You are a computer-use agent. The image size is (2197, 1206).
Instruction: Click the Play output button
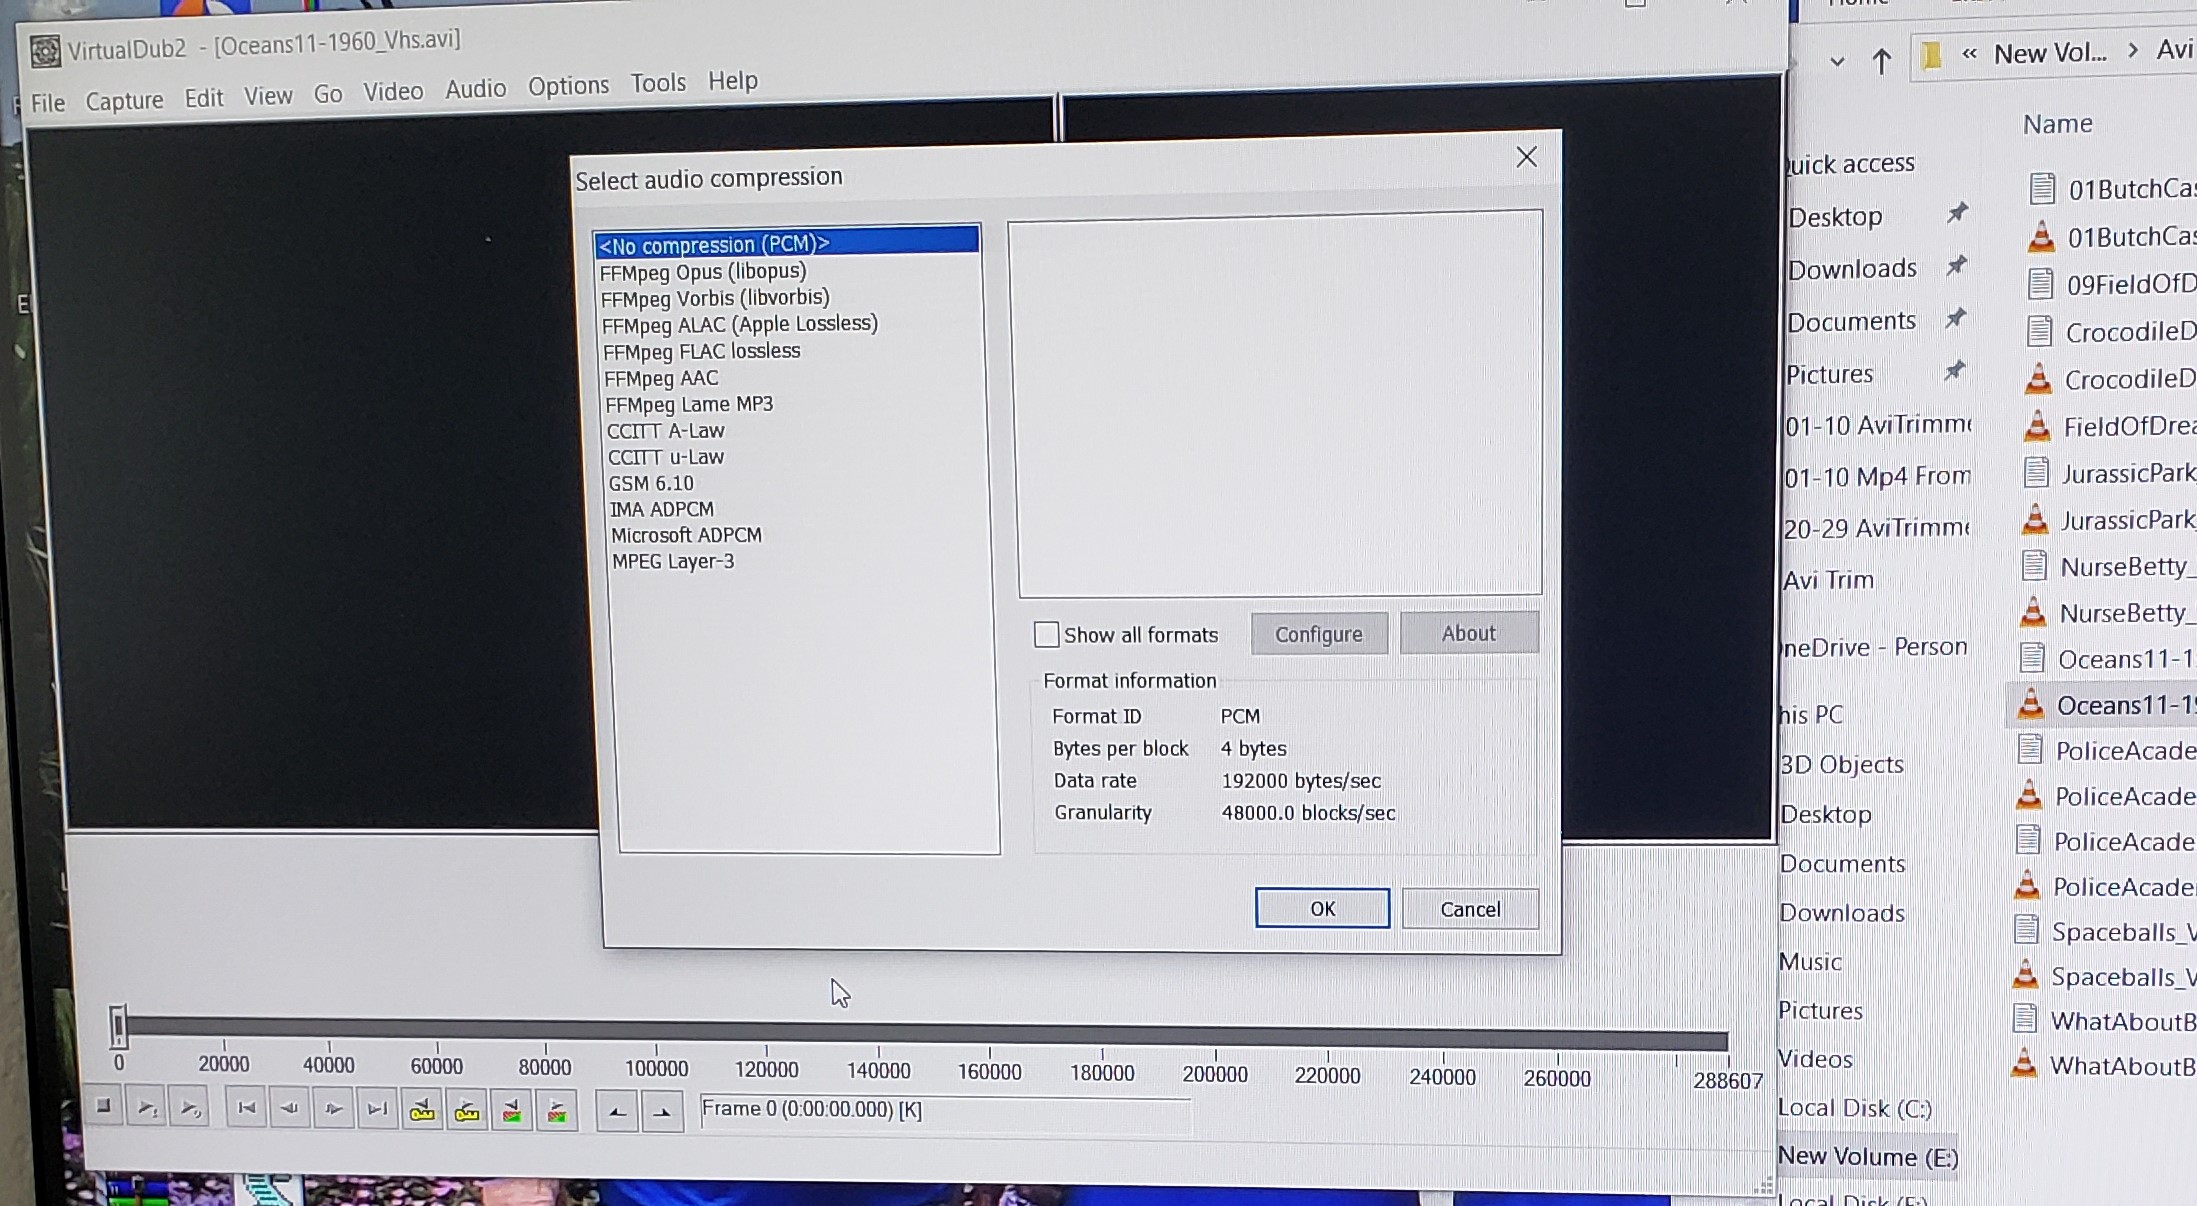tap(189, 1108)
